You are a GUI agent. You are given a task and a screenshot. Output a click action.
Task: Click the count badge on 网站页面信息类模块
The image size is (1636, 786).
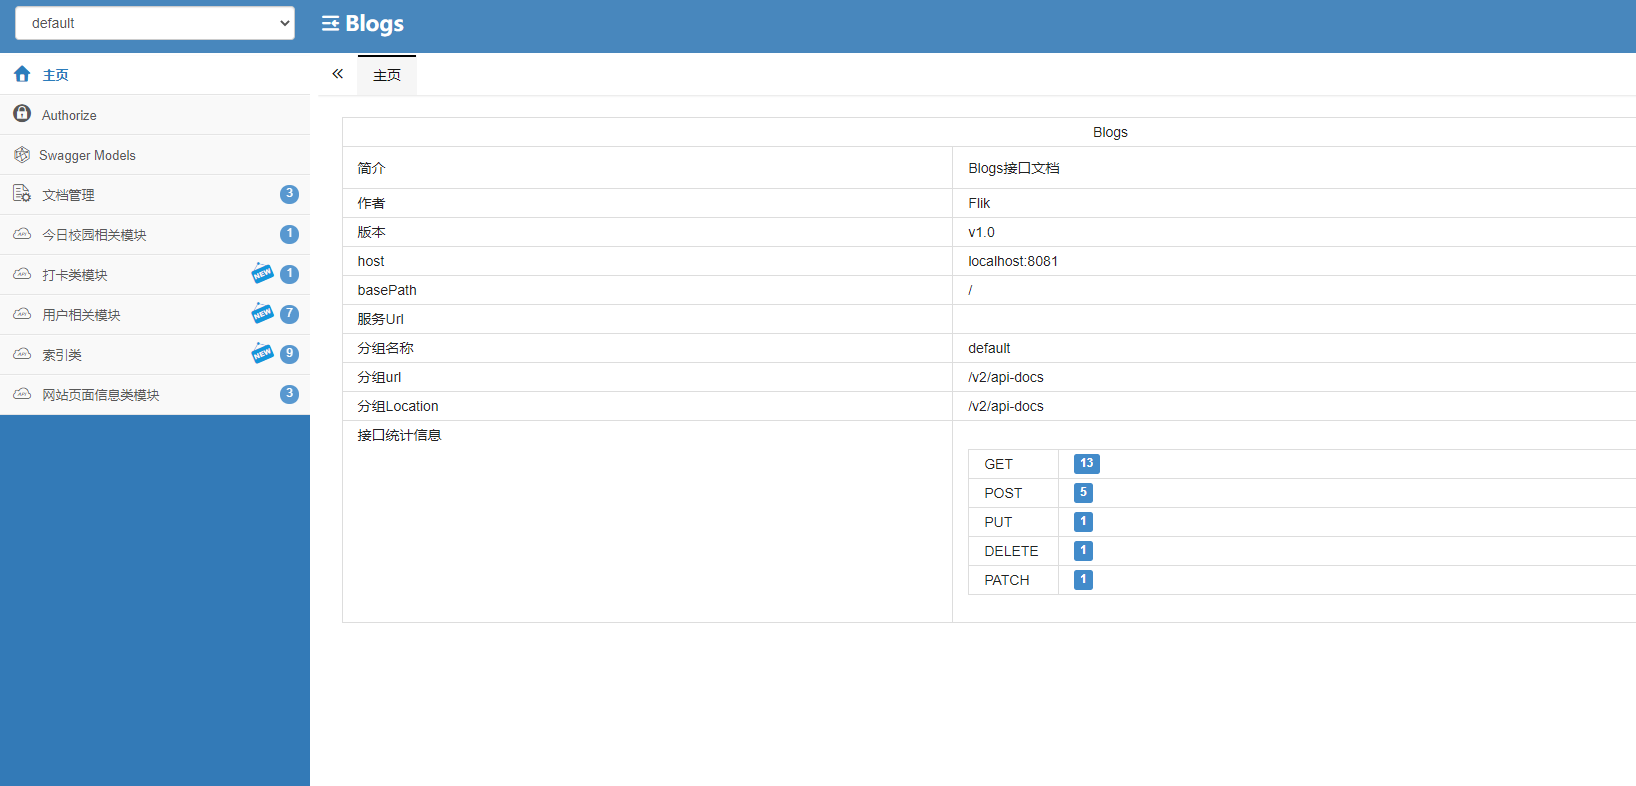pos(289,394)
